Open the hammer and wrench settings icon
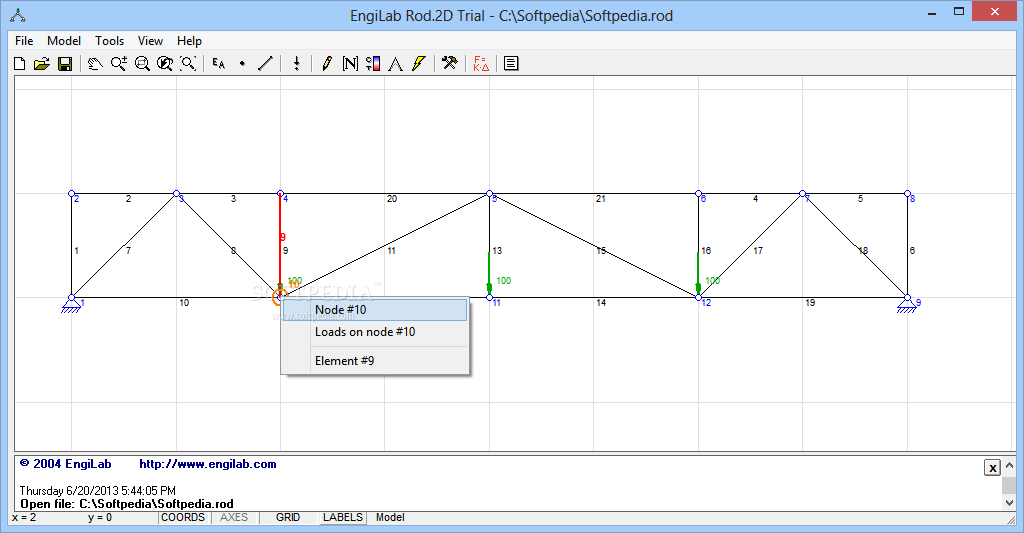 point(449,63)
